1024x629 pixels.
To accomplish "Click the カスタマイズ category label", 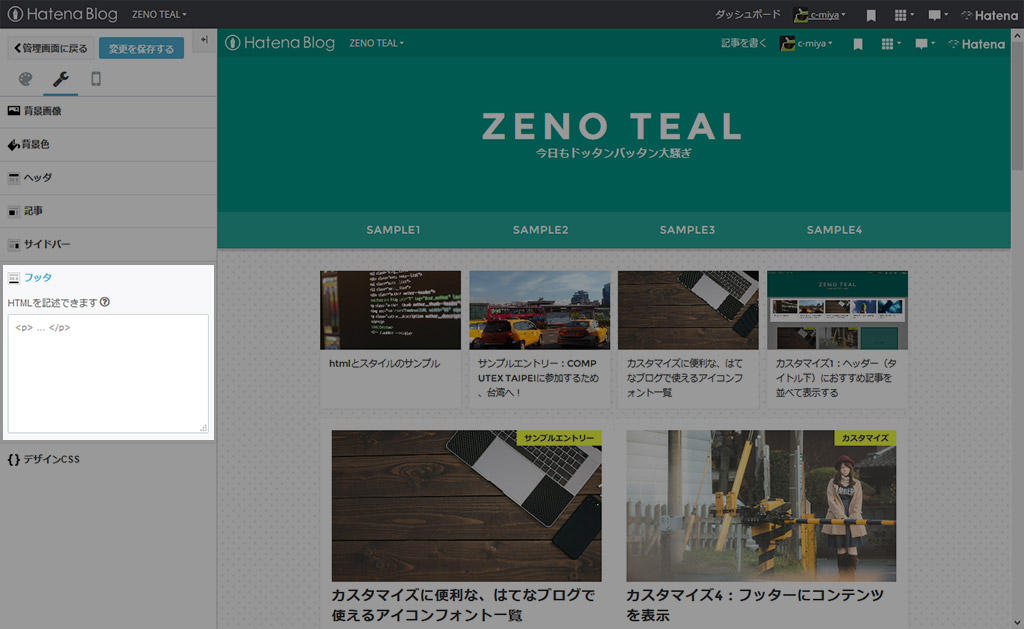I will pos(865,438).
